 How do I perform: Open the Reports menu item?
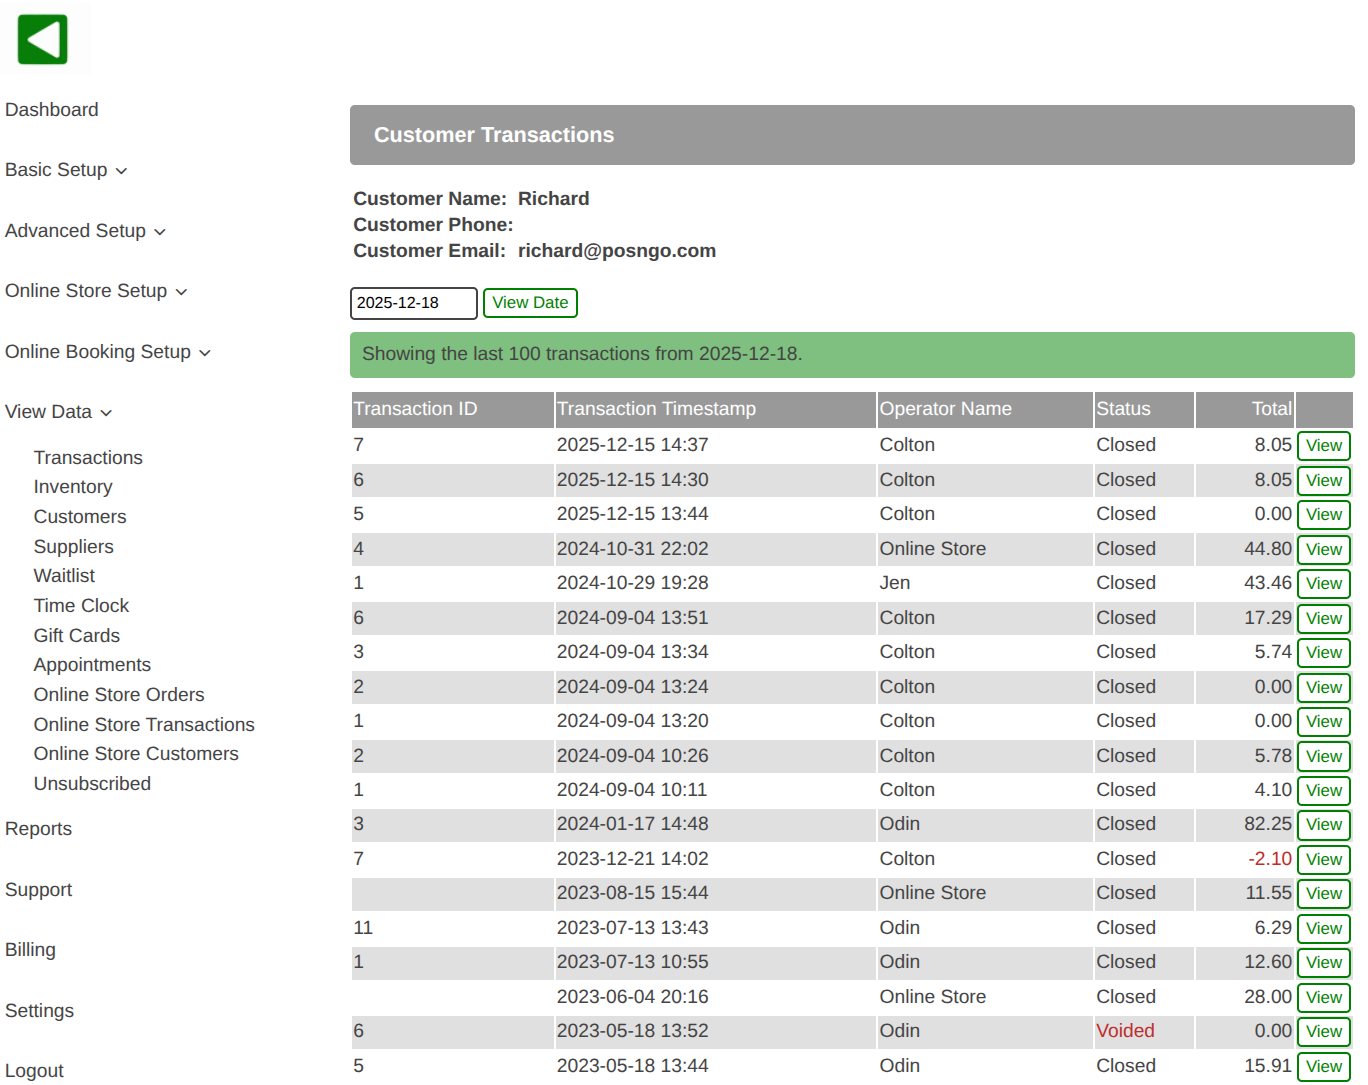point(39,829)
